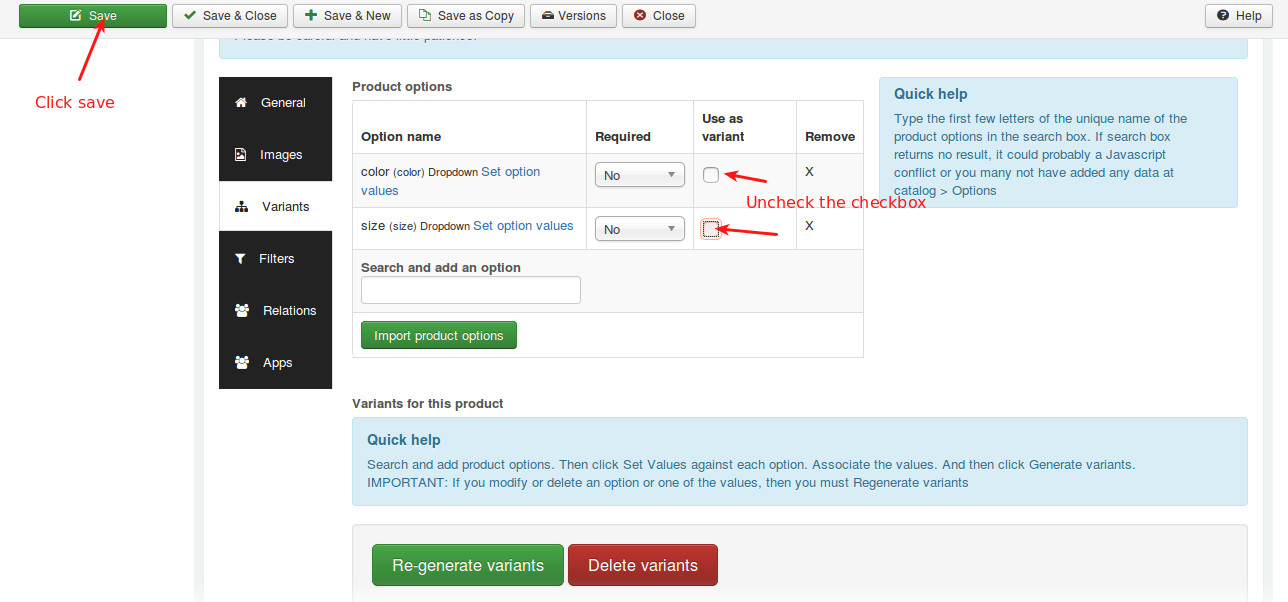Switch to the General tab

pos(275,103)
